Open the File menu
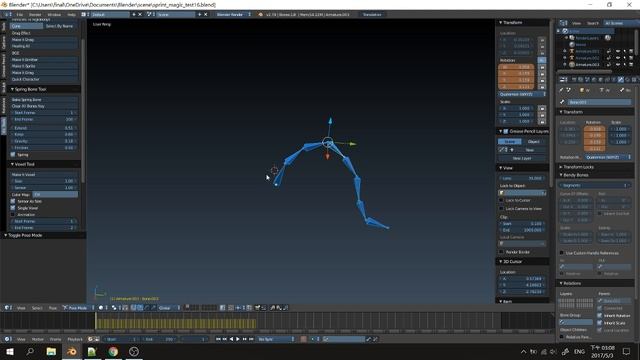 point(20,14)
